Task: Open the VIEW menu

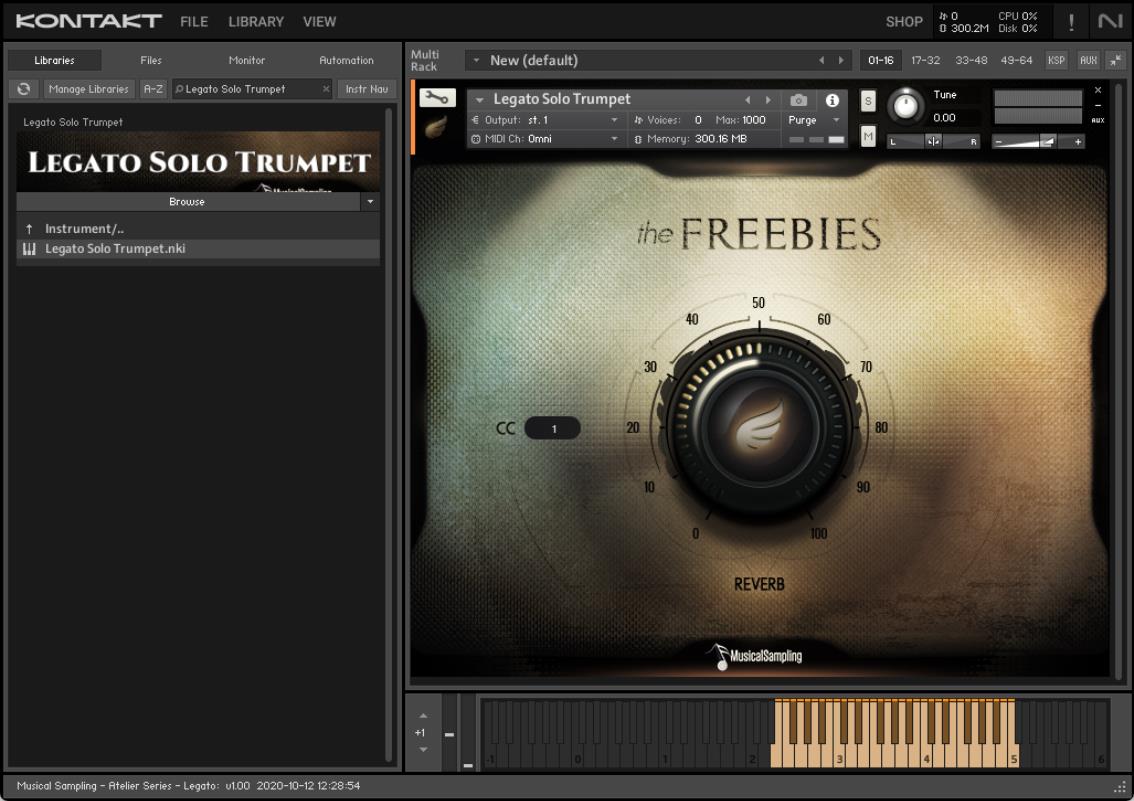Action: click(319, 22)
